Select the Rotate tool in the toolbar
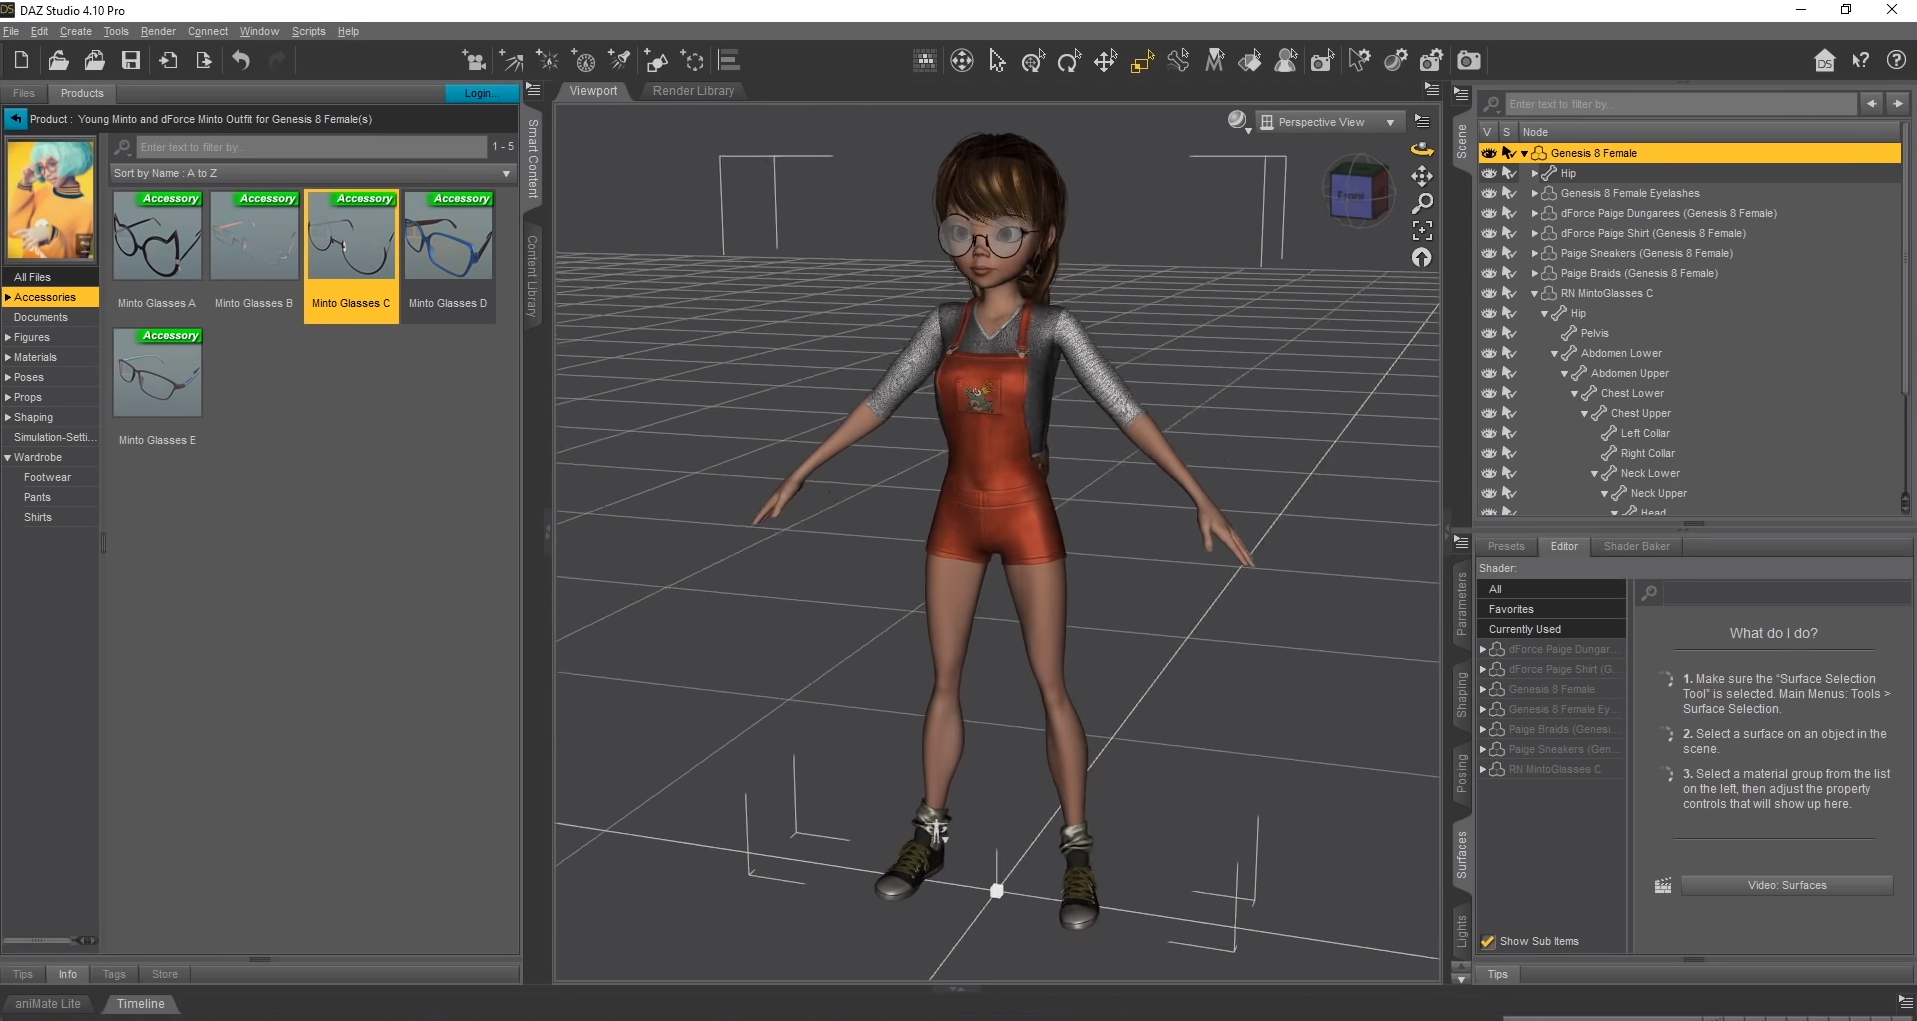The image size is (1917, 1021). pos(1069,62)
